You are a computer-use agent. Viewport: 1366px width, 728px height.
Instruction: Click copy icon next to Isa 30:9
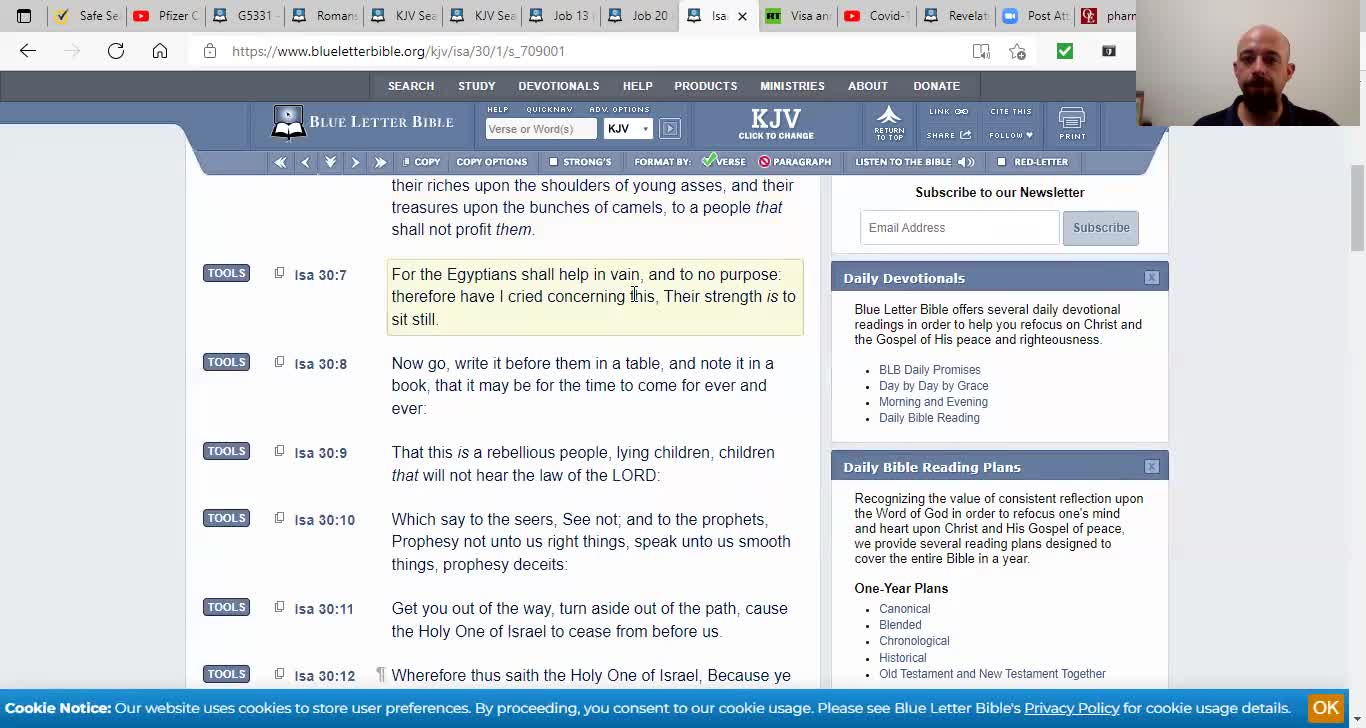[279, 451]
